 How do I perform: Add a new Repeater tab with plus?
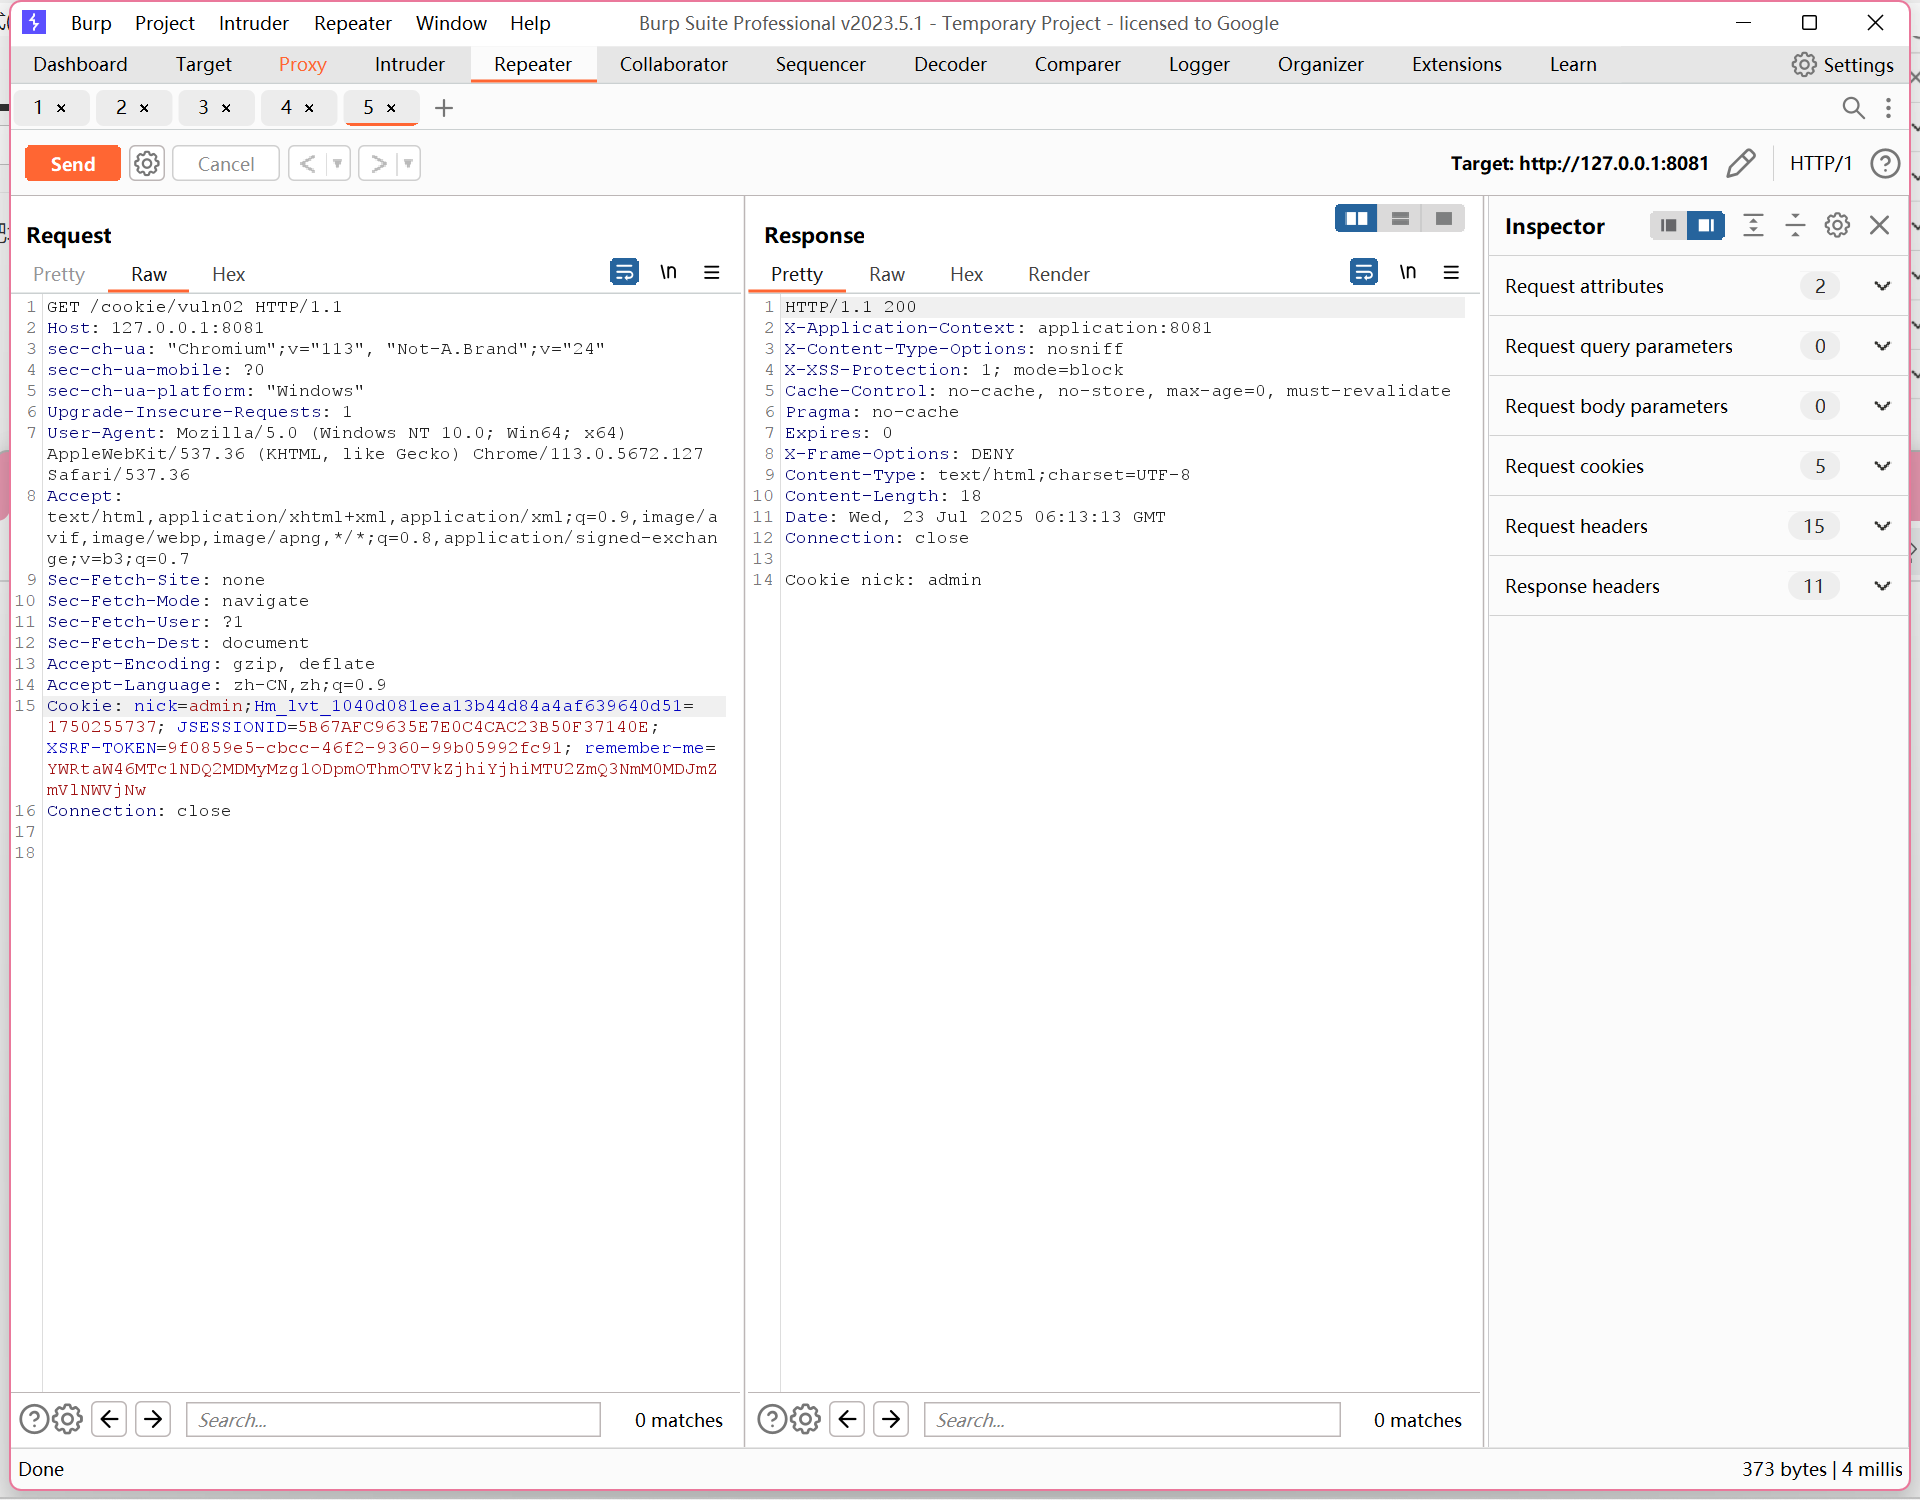coord(444,108)
